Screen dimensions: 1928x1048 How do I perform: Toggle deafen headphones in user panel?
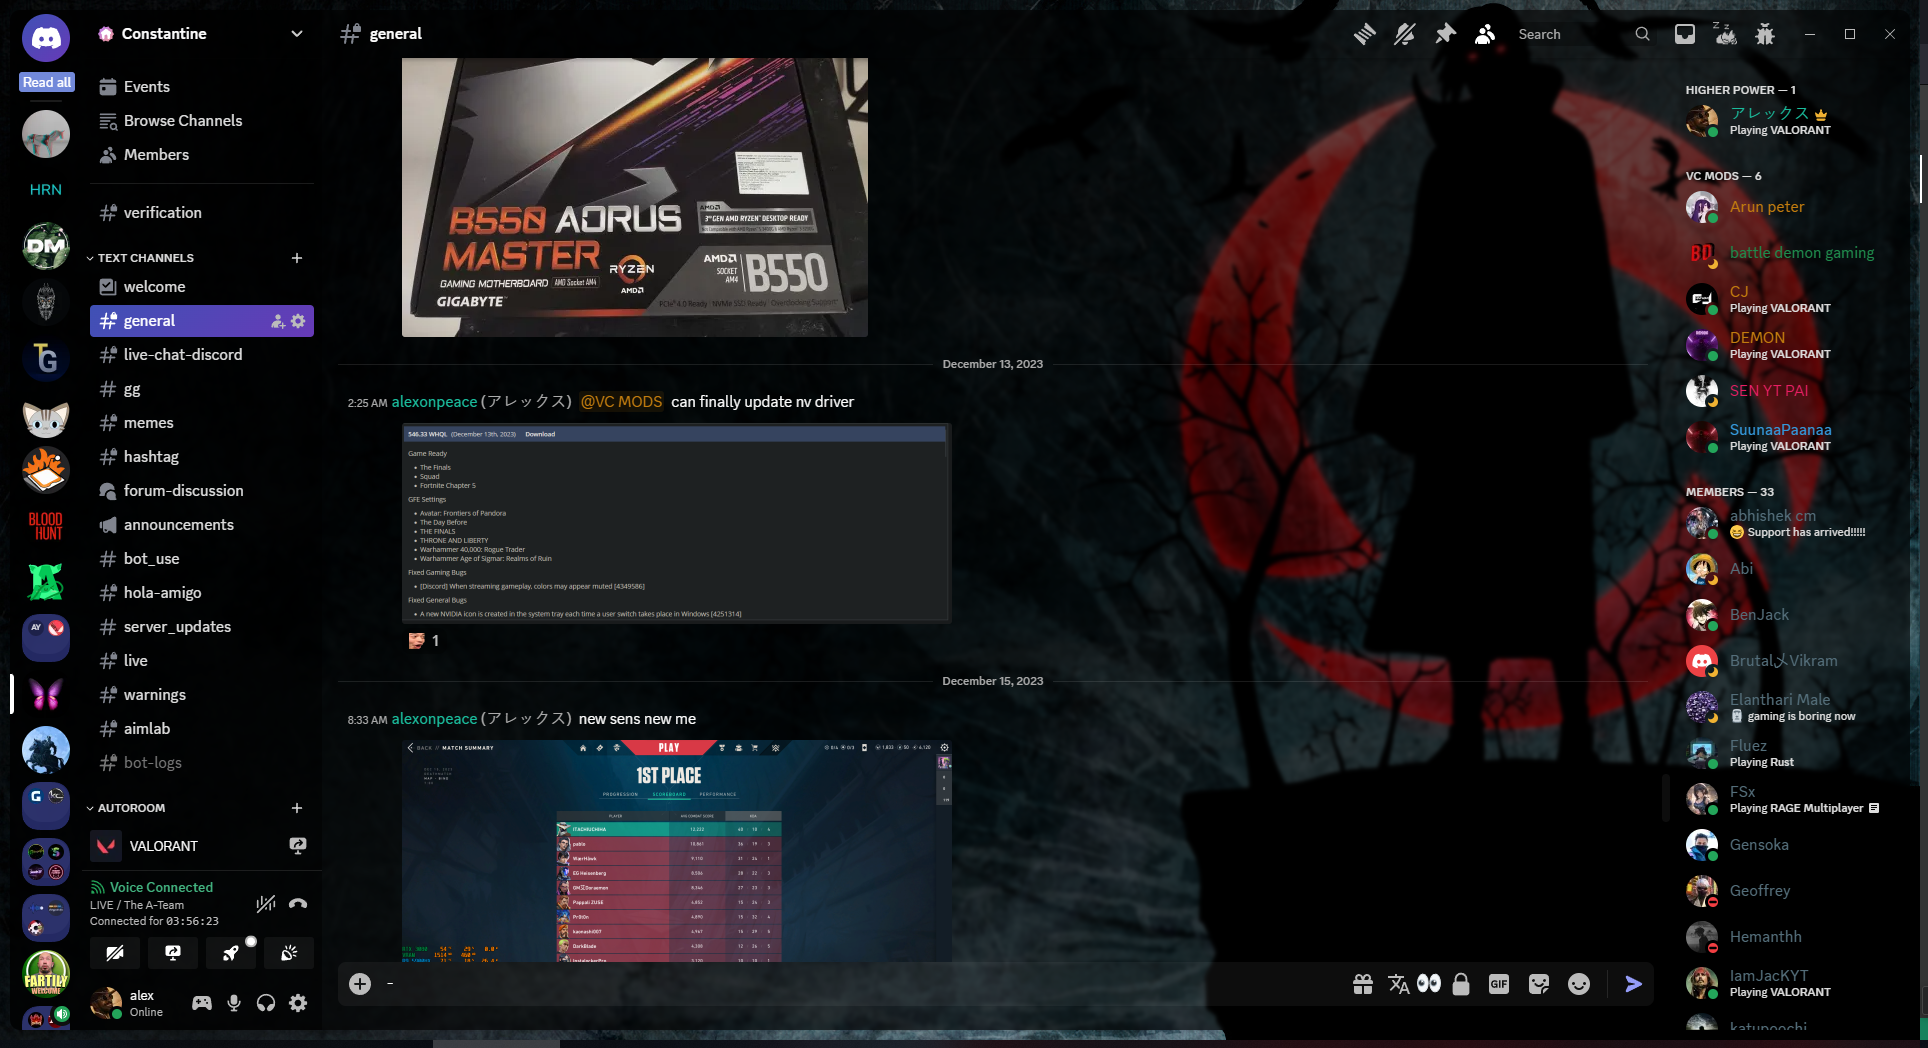[x=266, y=1003]
